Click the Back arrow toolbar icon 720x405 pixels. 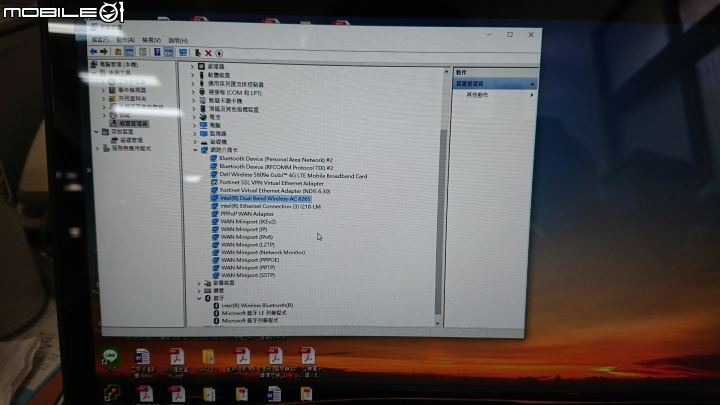[93, 51]
